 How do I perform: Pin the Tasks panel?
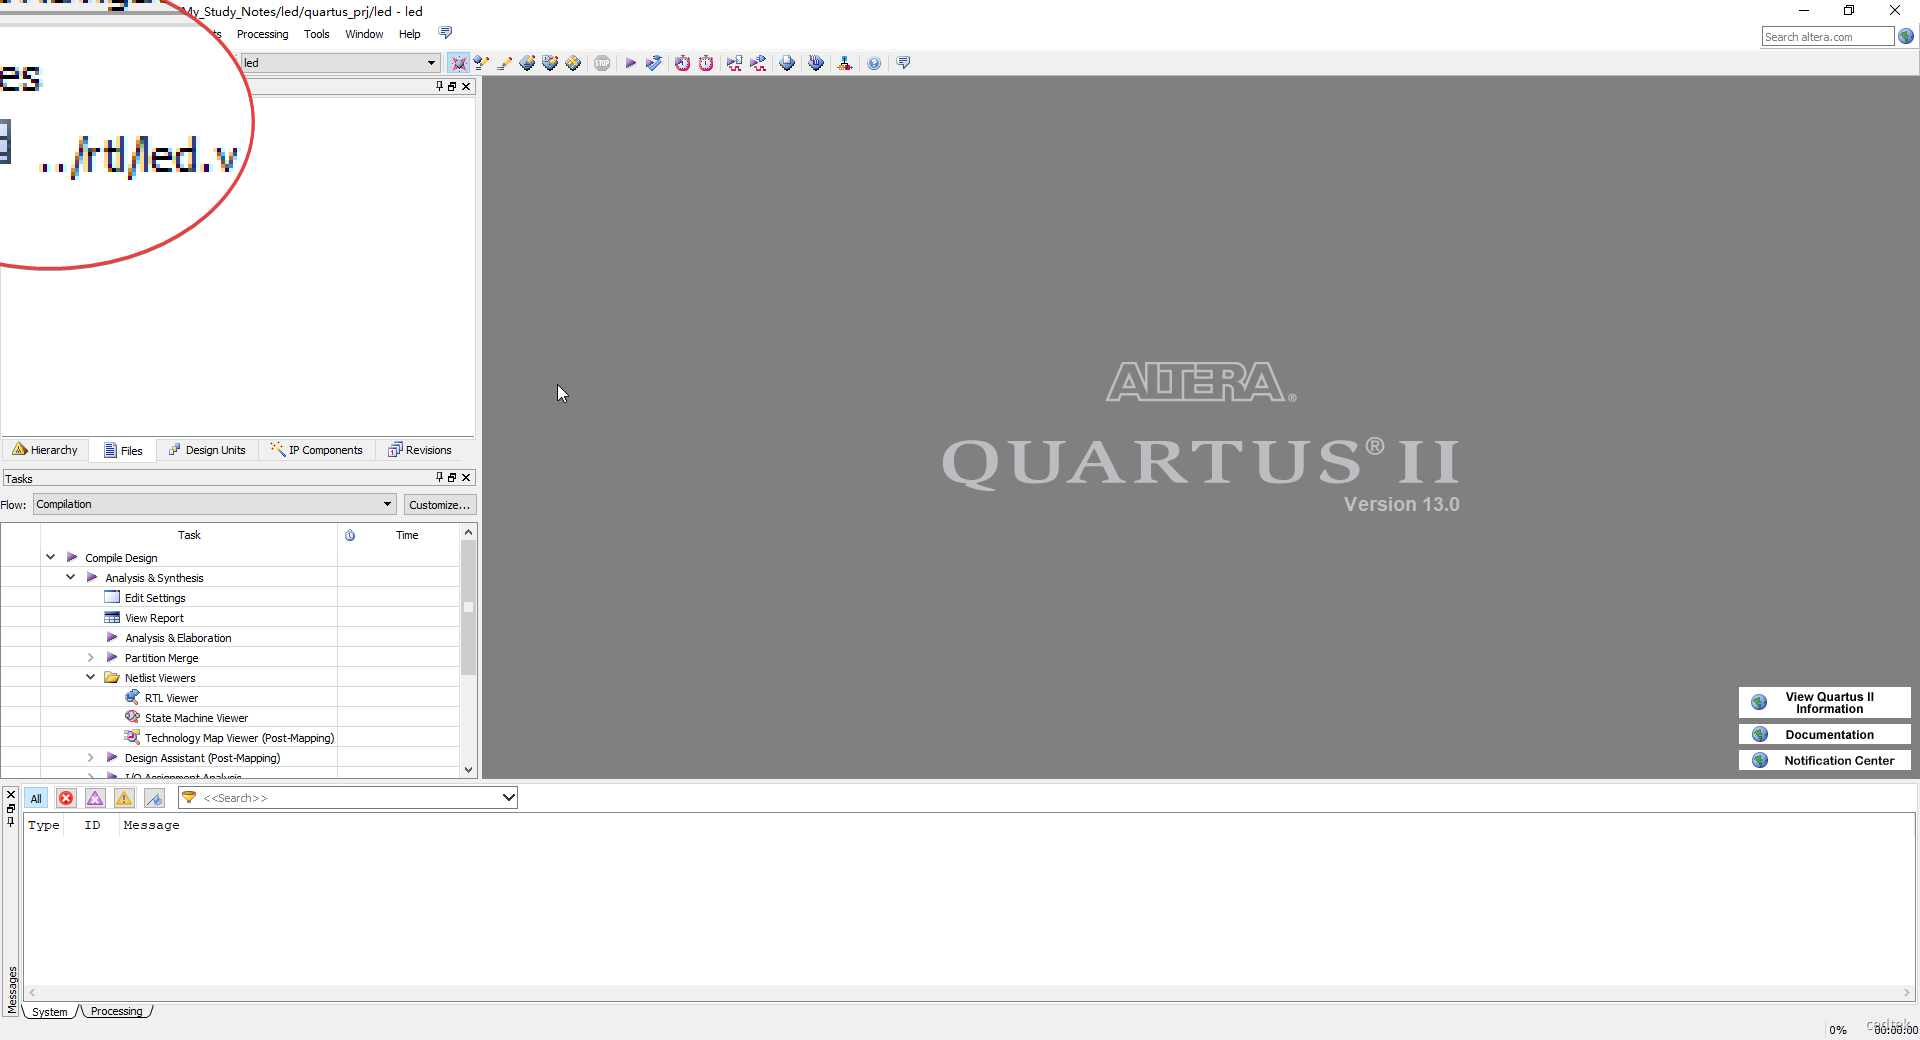(x=439, y=478)
